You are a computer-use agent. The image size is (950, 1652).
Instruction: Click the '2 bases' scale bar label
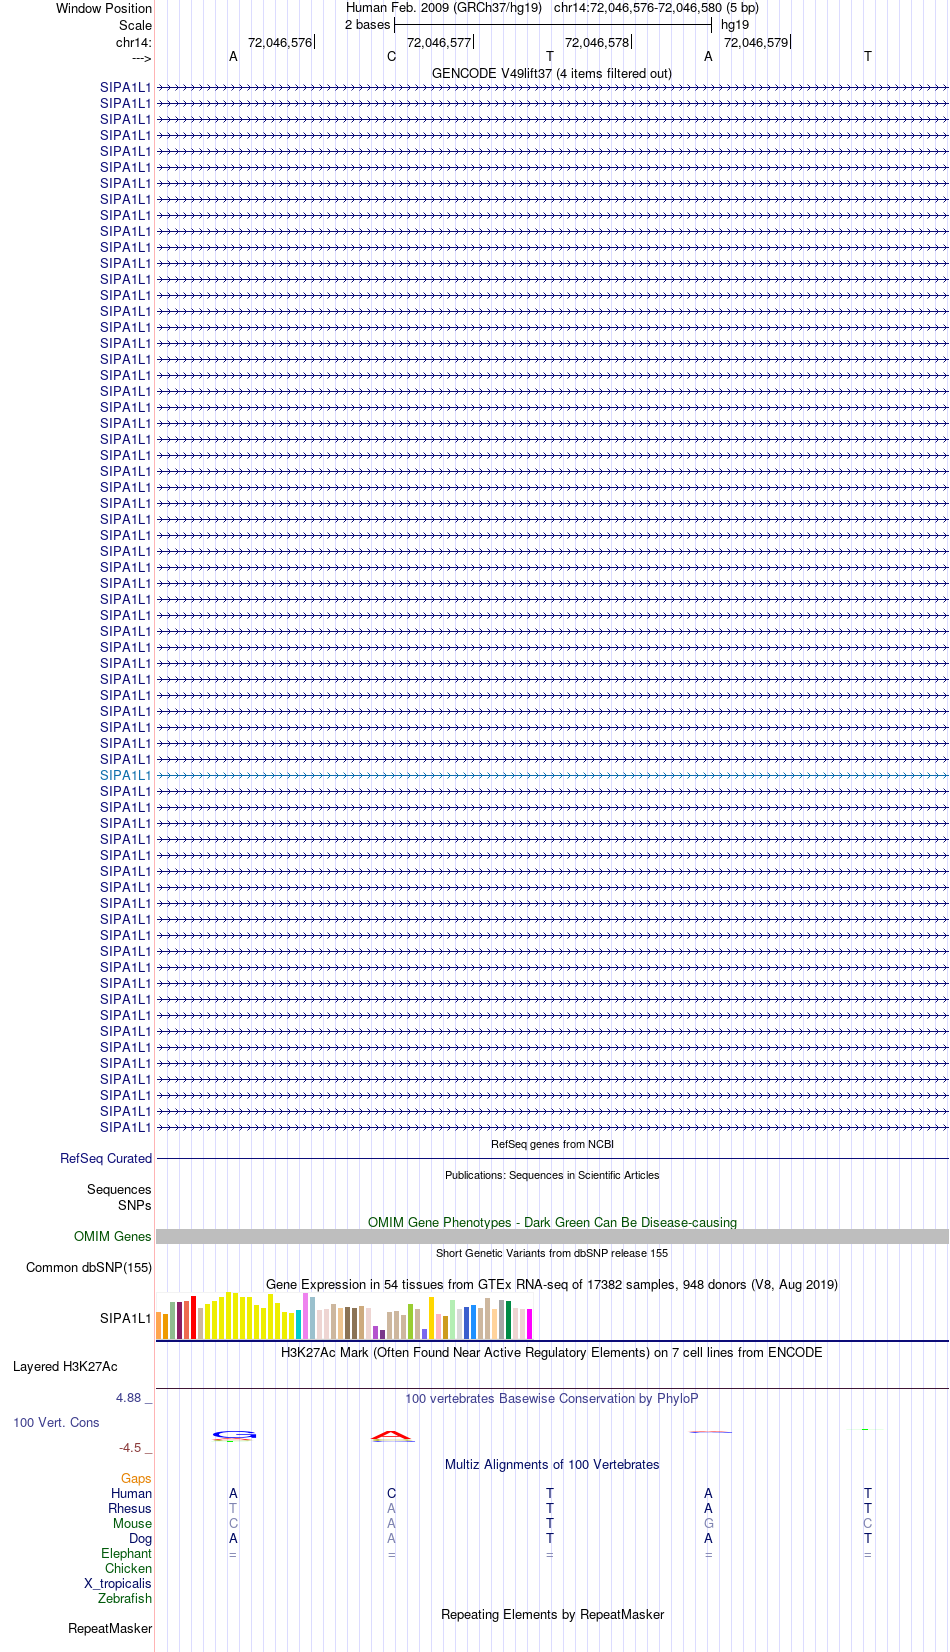point(367,24)
